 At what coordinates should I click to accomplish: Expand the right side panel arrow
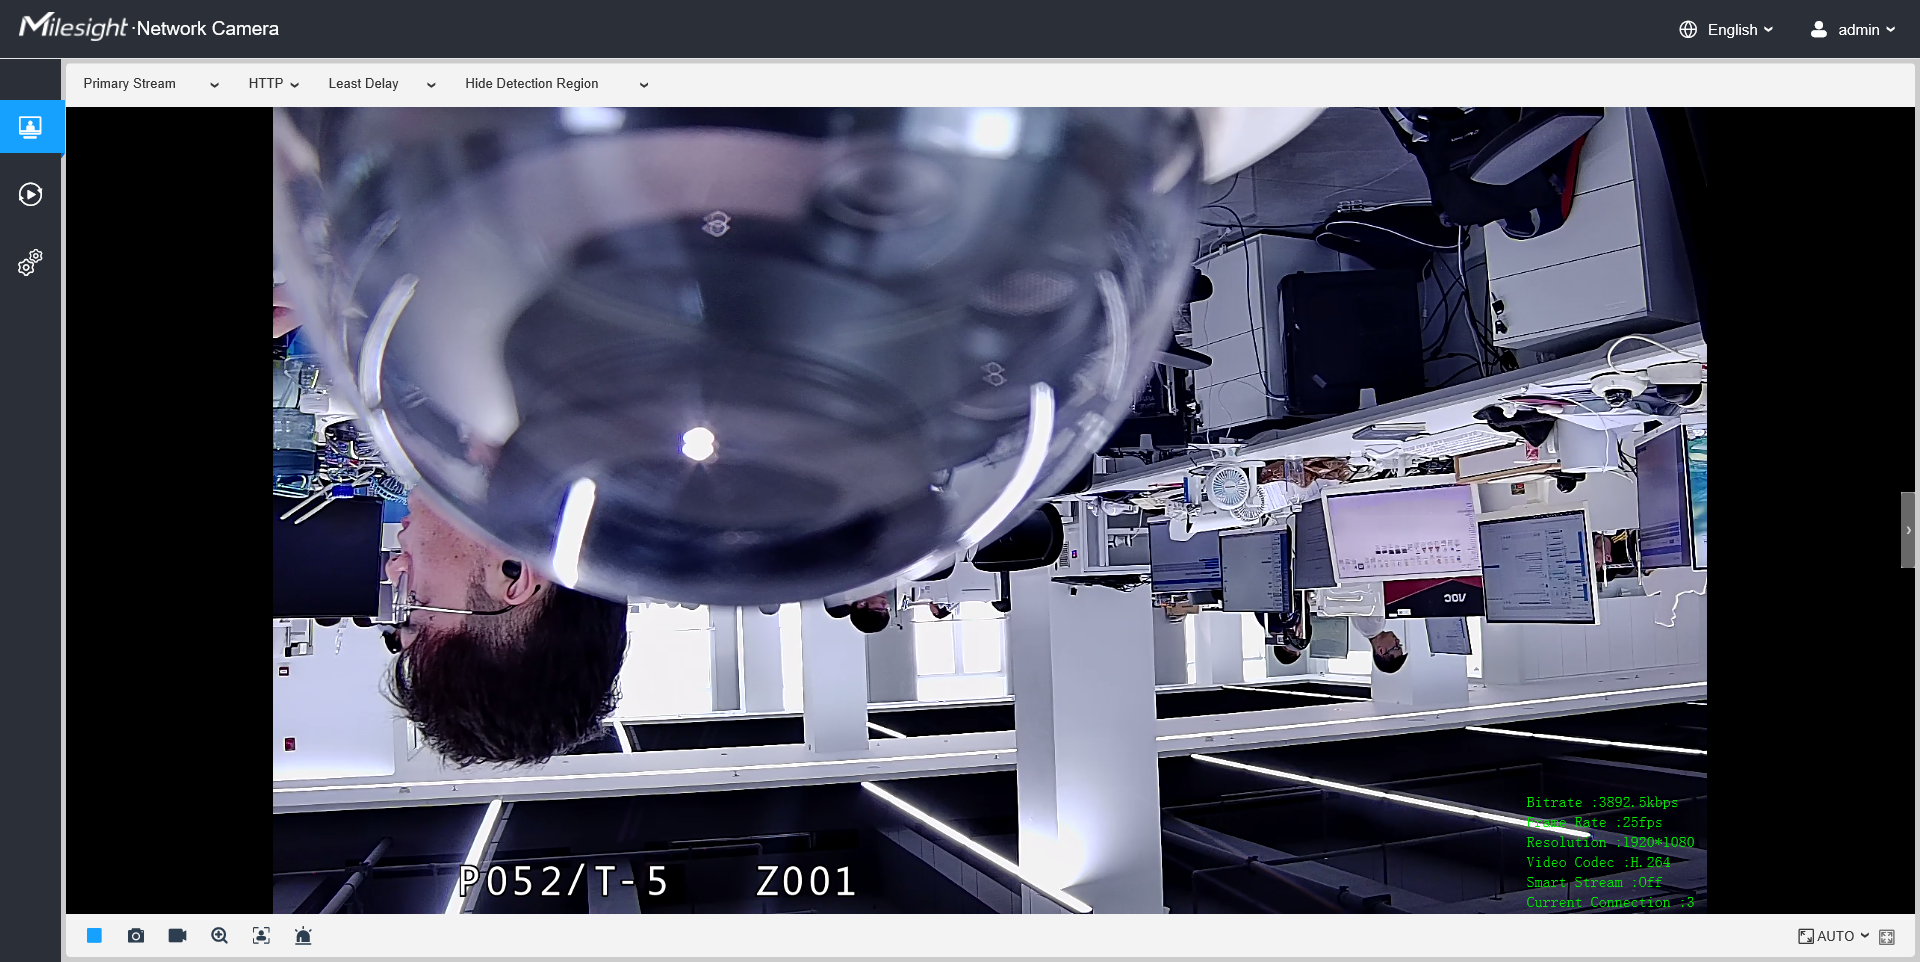pyautogui.click(x=1908, y=530)
